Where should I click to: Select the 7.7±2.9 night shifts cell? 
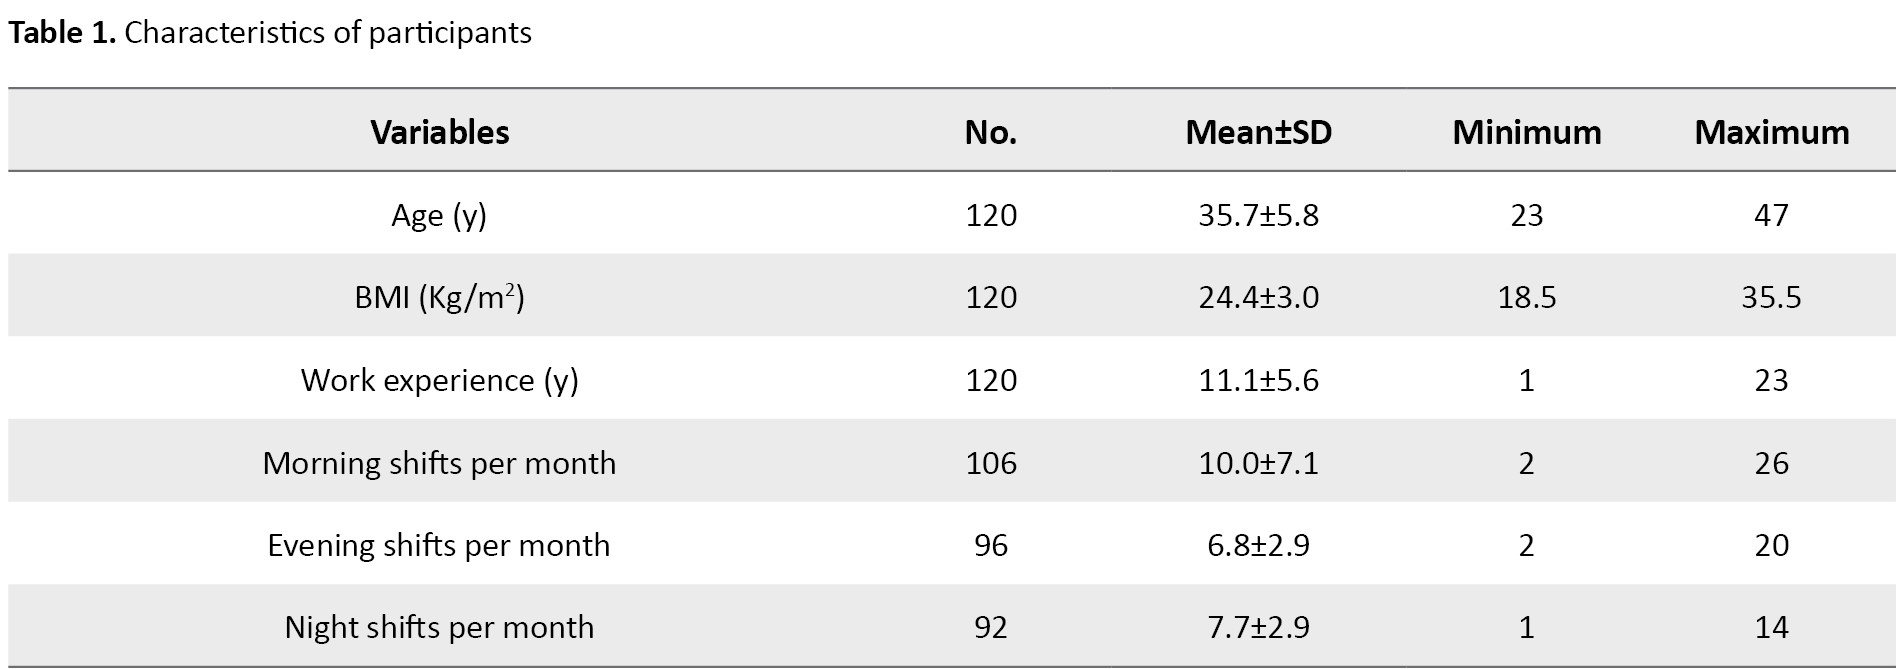[1258, 627]
